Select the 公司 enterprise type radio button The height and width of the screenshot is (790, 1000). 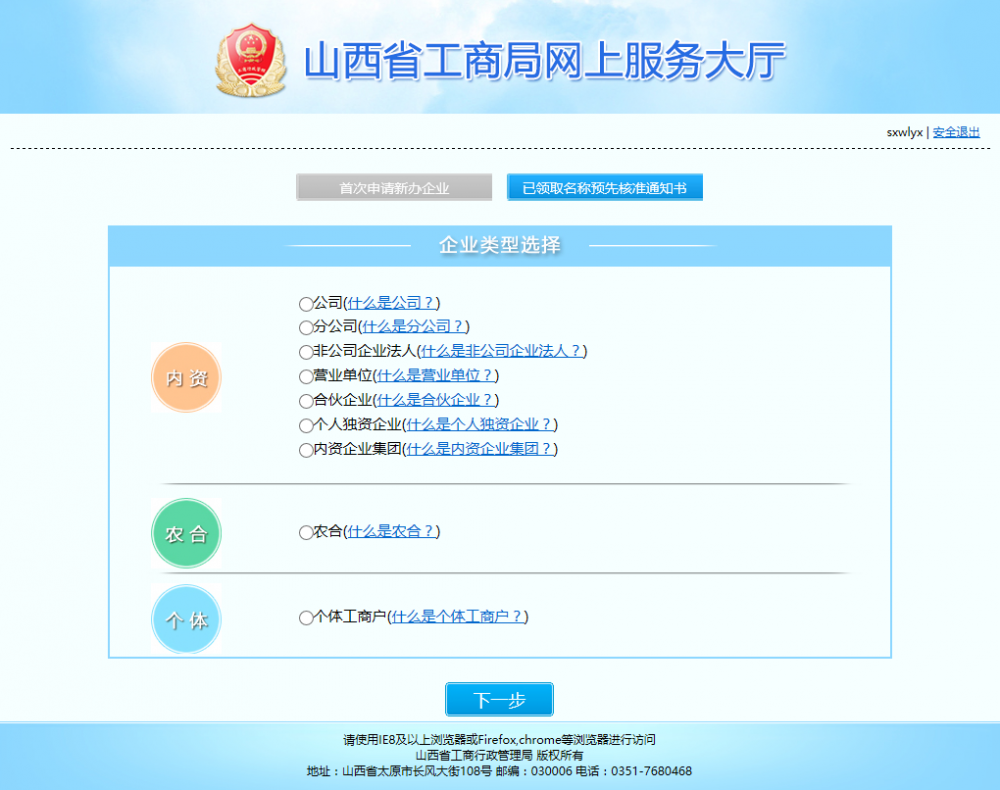304,303
